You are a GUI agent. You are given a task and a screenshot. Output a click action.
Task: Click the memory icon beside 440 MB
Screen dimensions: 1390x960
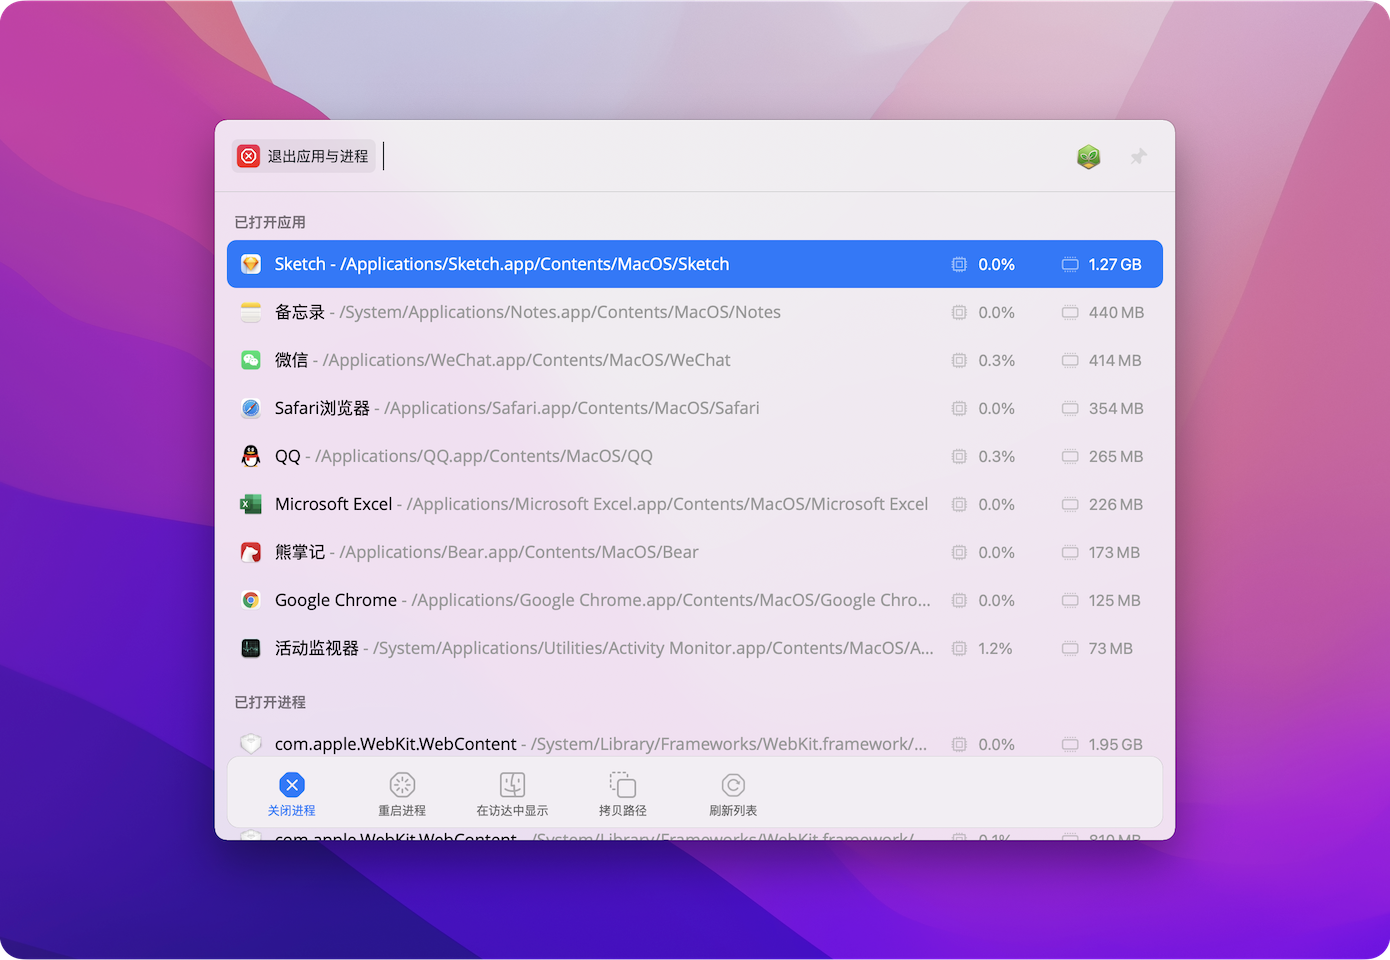click(x=1070, y=312)
